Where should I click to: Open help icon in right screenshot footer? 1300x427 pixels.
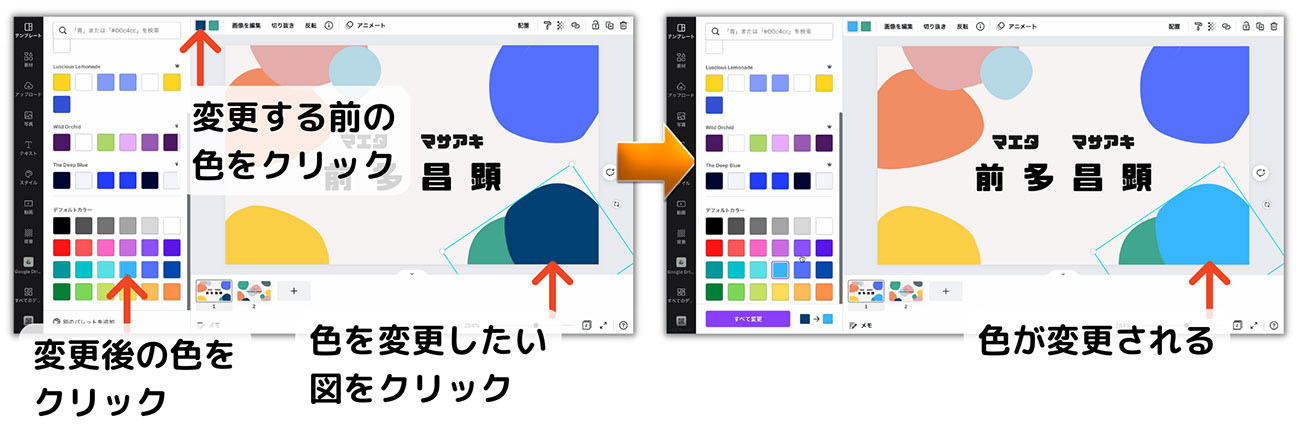point(1274,325)
